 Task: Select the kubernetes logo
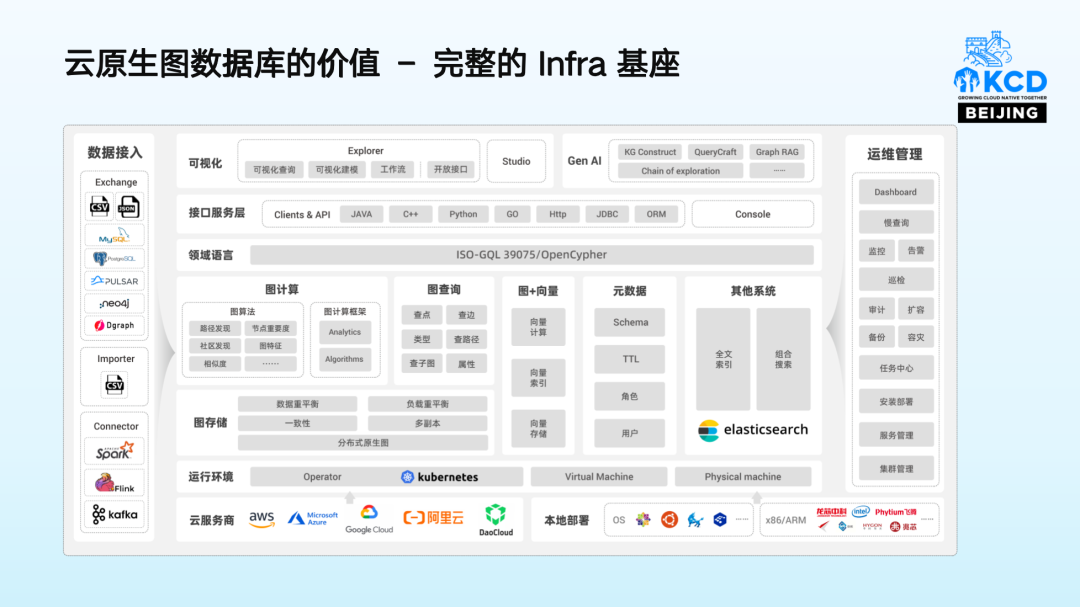(439, 477)
